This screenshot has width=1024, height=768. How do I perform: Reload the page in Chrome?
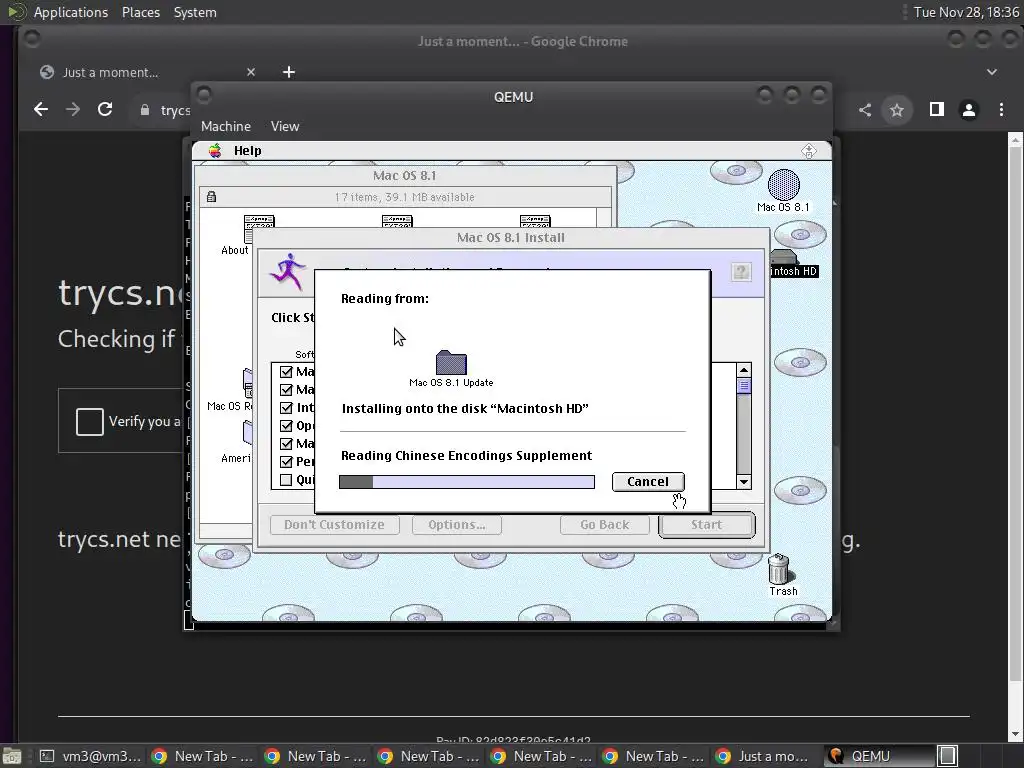click(x=105, y=109)
